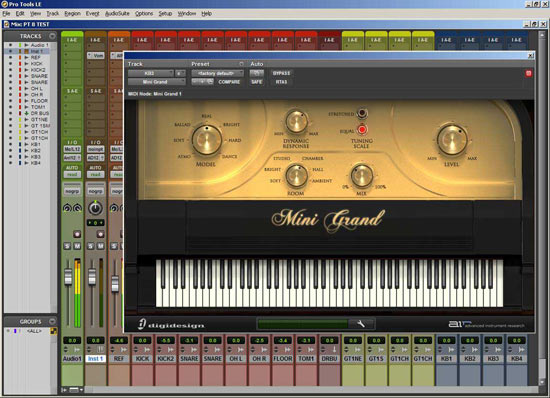This screenshot has height=398, width=550.
Task: Click the digidesign logo on the plug-in
Action: (171, 325)
